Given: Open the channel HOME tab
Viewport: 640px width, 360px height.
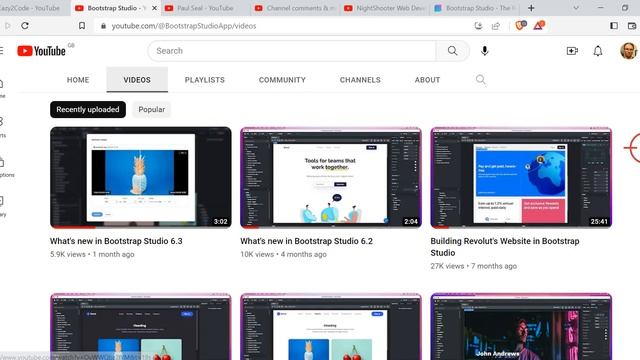Looking at the screenshot, I should 78,80.
